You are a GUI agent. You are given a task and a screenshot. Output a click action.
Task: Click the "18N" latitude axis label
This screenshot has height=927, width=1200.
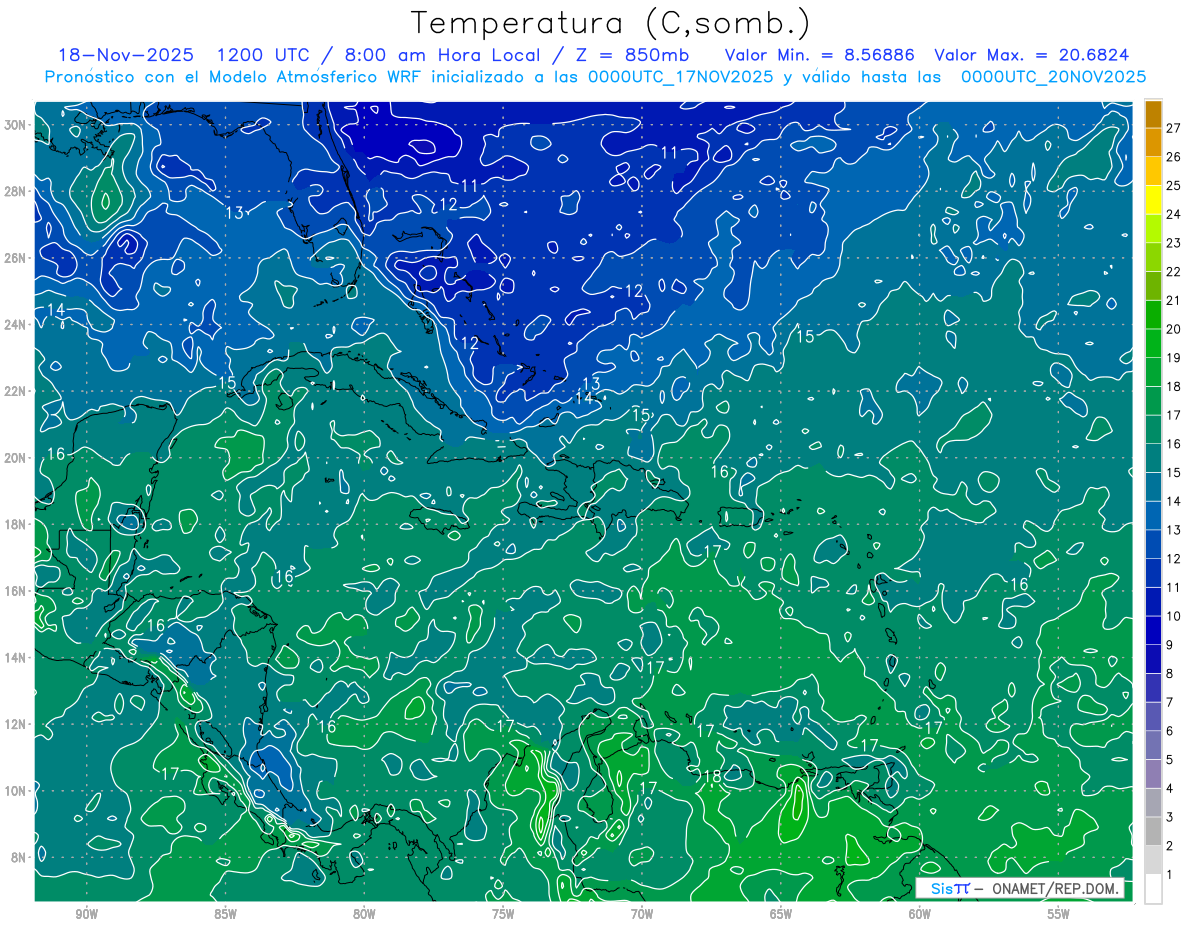click(16, 524)
